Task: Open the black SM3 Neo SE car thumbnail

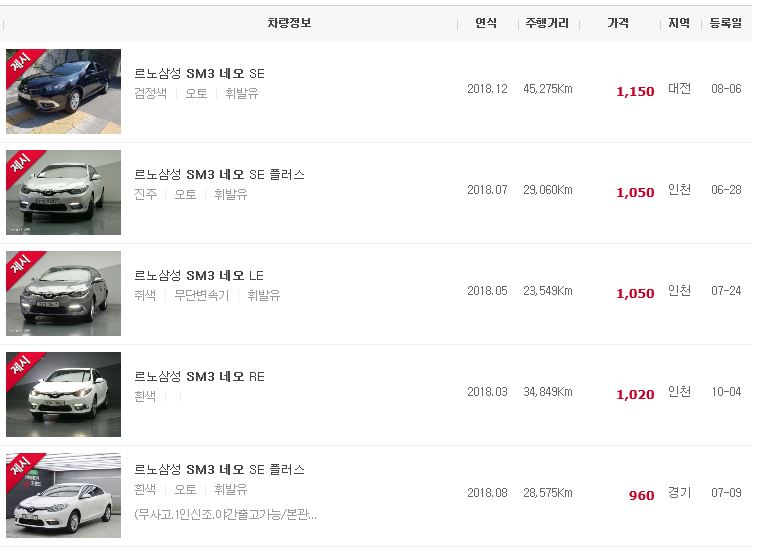Action: tap(64, 91)
